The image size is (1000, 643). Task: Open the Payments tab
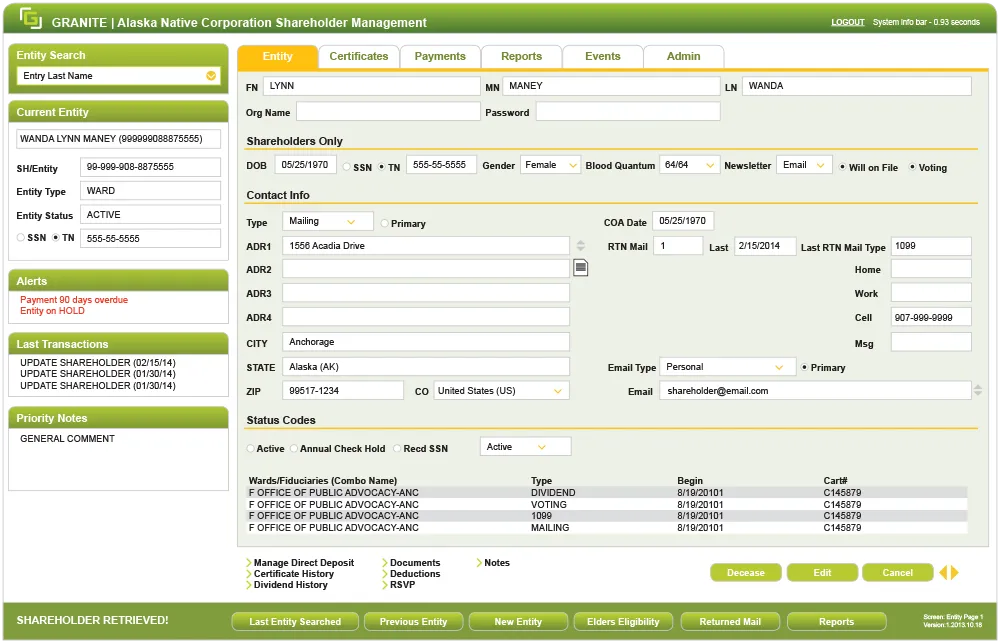pyautogui.click(x=440, y=57)
